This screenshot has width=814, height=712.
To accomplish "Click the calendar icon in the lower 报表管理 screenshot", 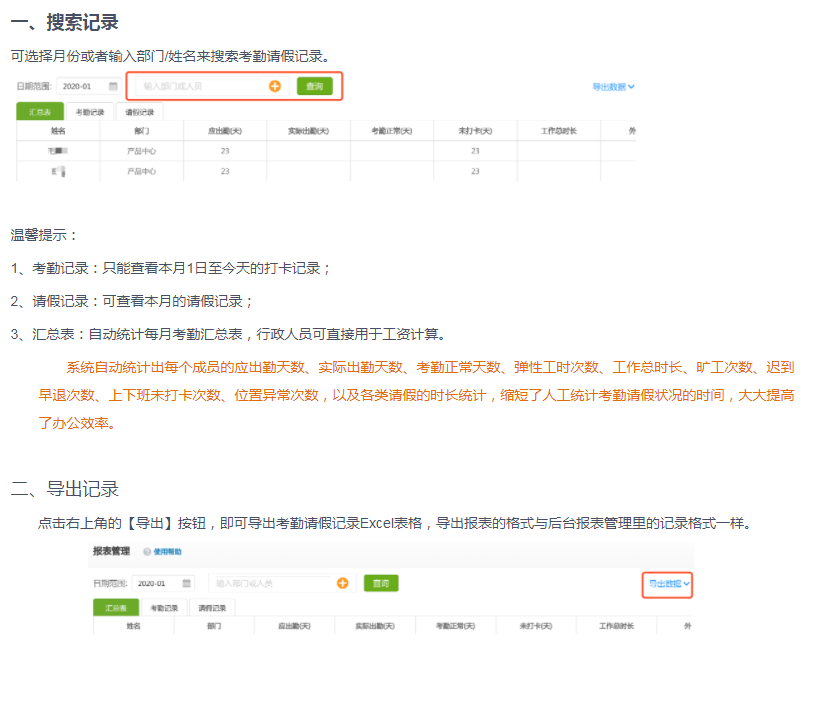I will pyautogui.click(x=187, y=583).
